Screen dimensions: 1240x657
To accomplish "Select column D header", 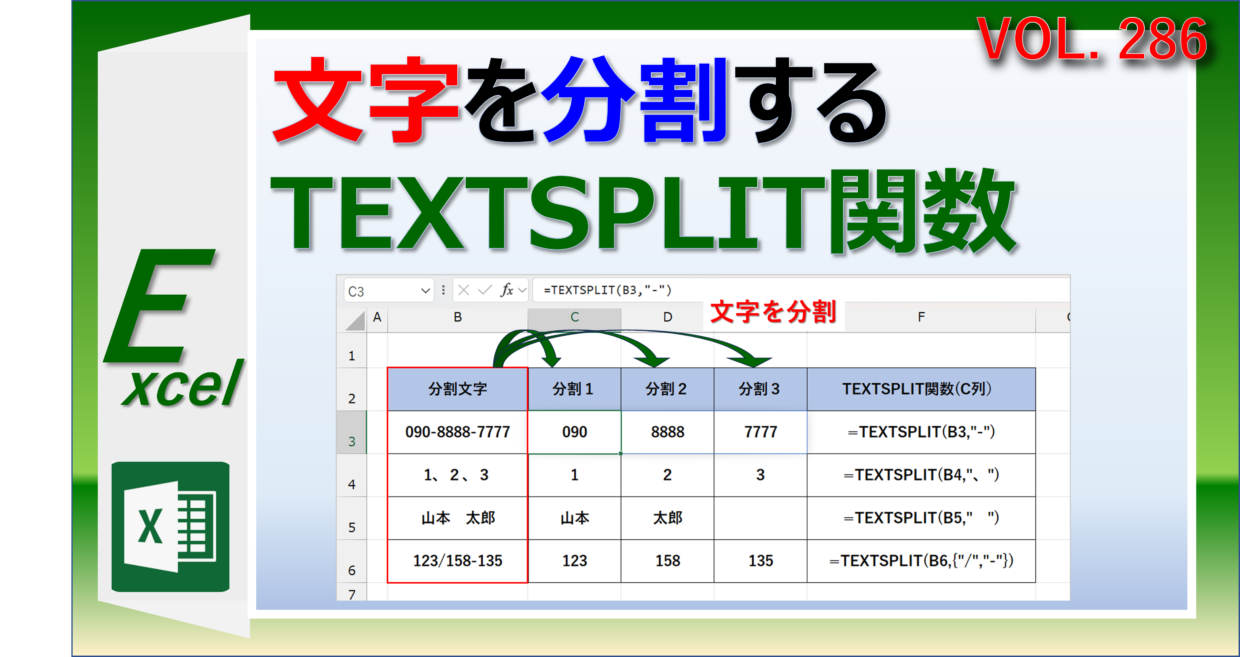I will 667,319.
